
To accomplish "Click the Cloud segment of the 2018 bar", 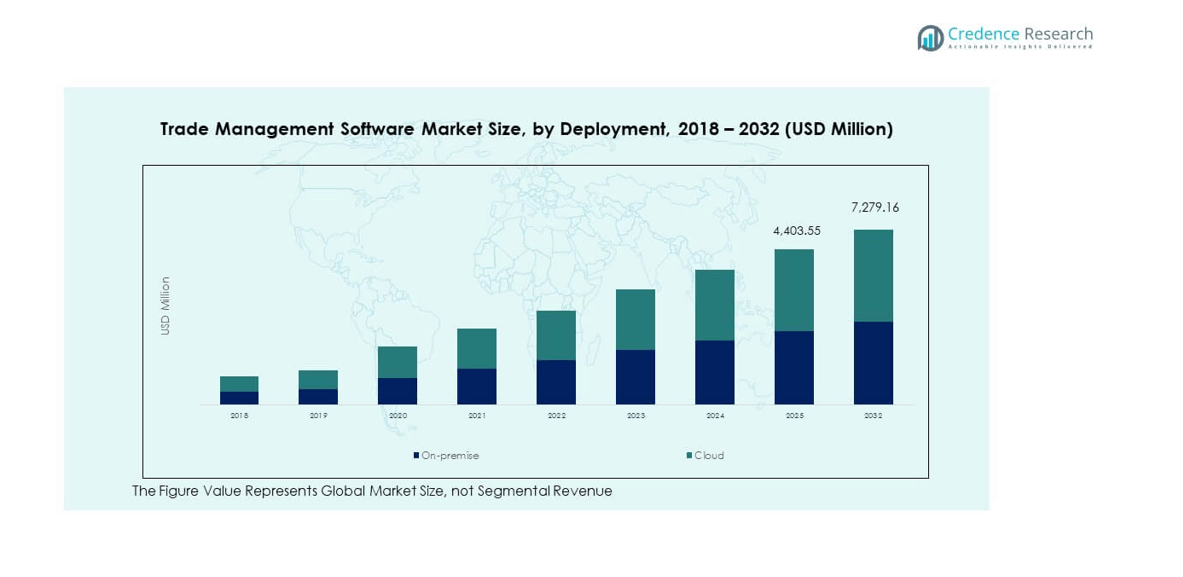I will coord(239,384).
